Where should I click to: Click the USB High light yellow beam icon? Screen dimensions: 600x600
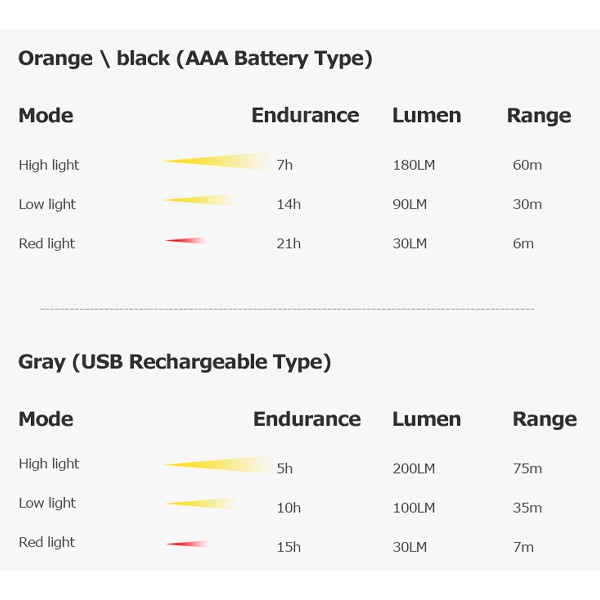[x=218, y=465]
